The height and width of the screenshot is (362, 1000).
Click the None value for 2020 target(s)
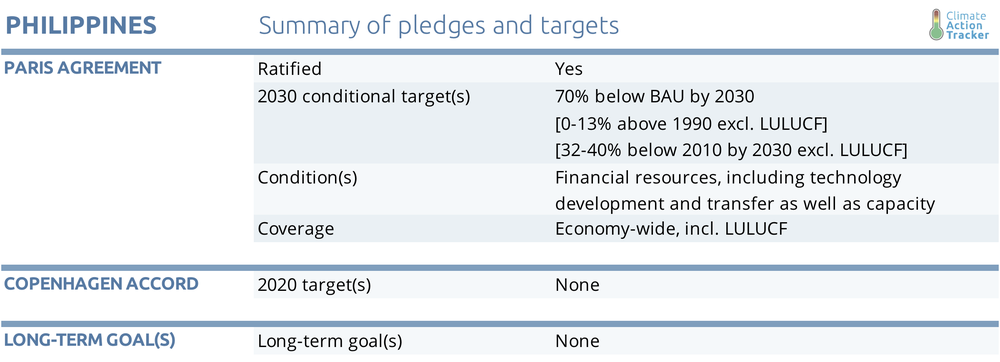click(x=577, y=285)
